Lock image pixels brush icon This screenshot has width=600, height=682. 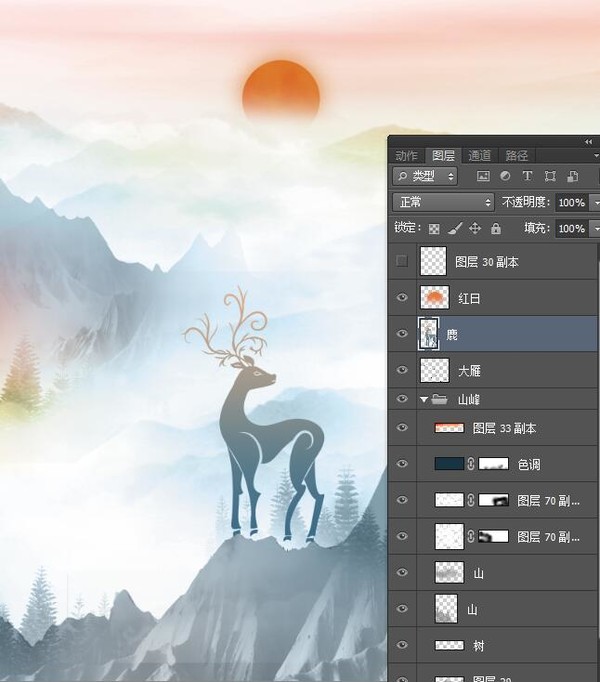click(455, 228)
